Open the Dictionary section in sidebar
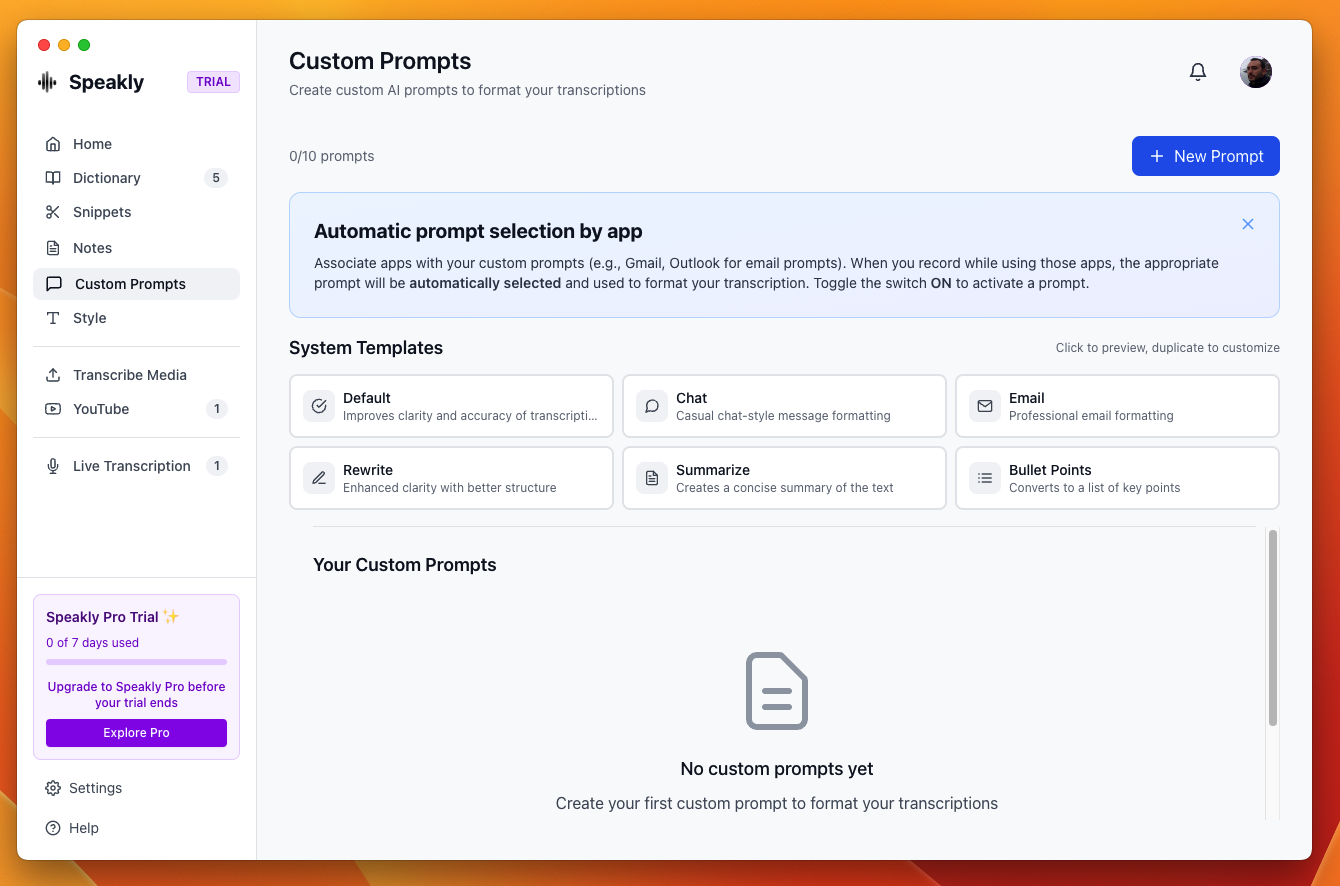The height and width of the screenshot is (886, 1340). [105, 178]
